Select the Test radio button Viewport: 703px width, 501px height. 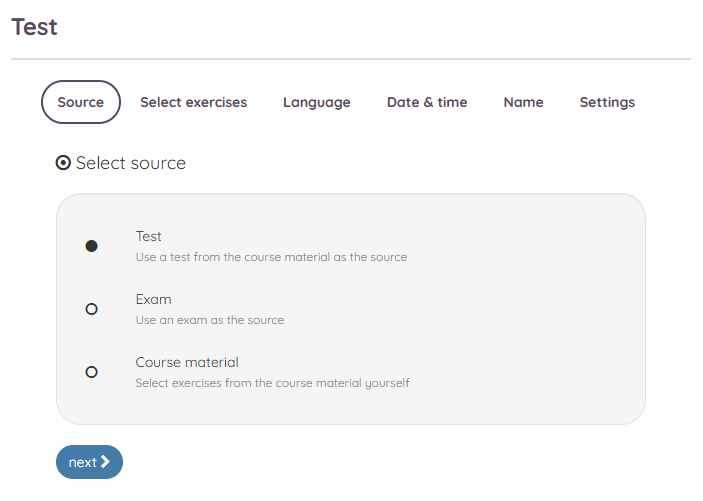pos(91,246)
